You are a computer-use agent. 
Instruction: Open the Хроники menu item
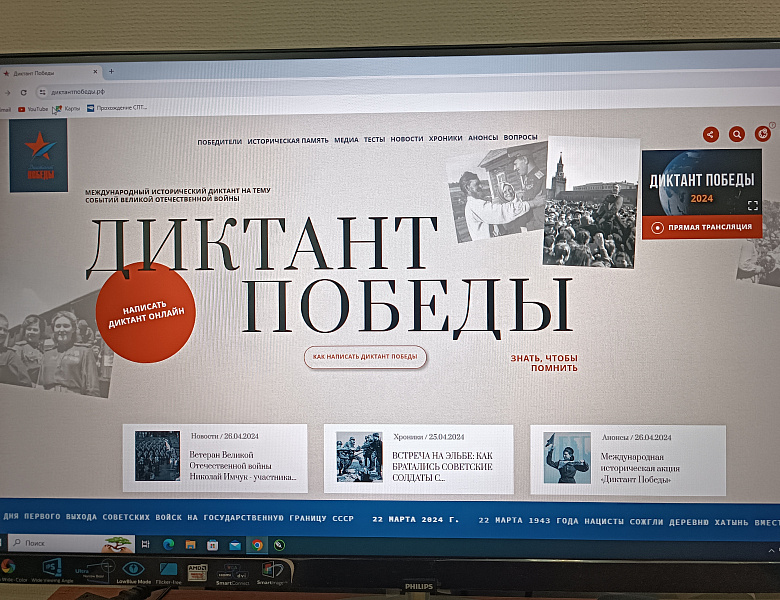pyautogui.click(x=445, y=138)
